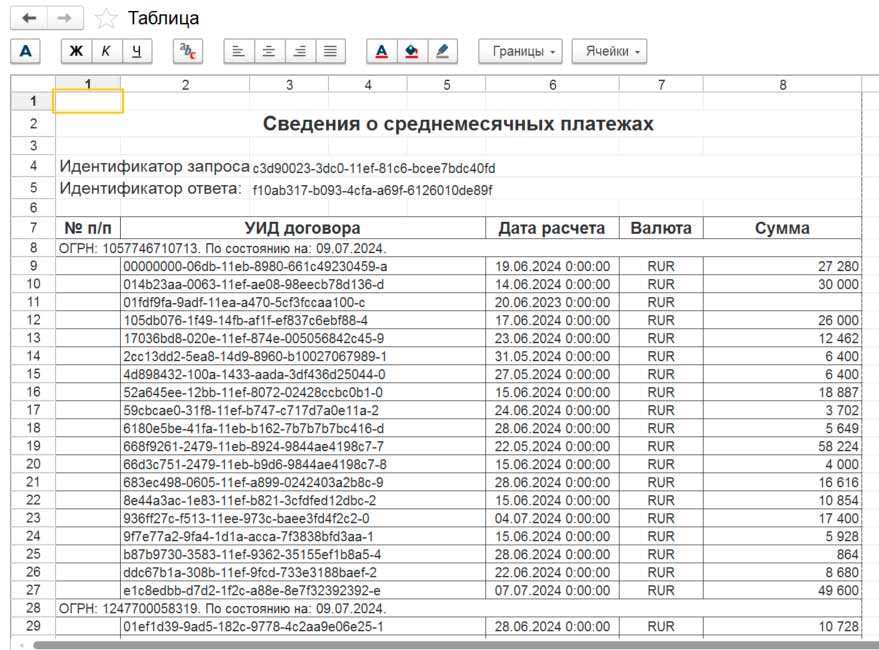Click the text wrap/spelling abc icon
879x650 pixels.
coord(188,52)
